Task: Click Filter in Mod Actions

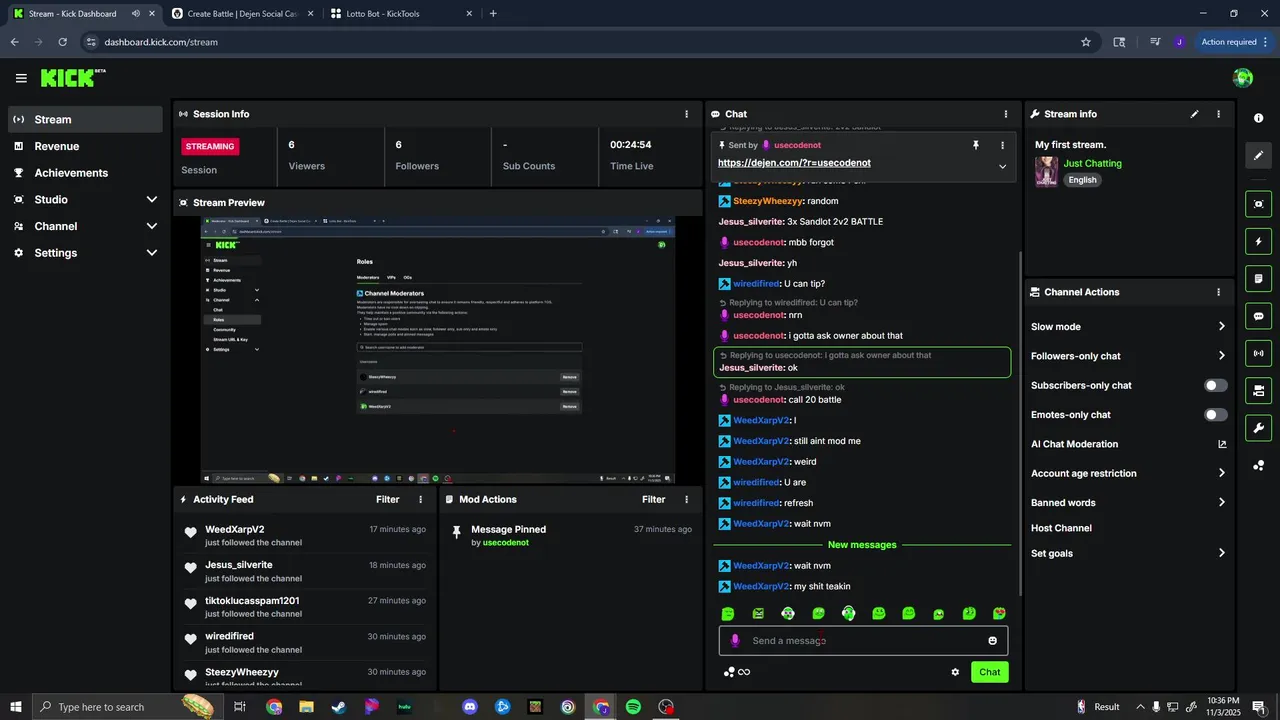Action: (653, 499)
